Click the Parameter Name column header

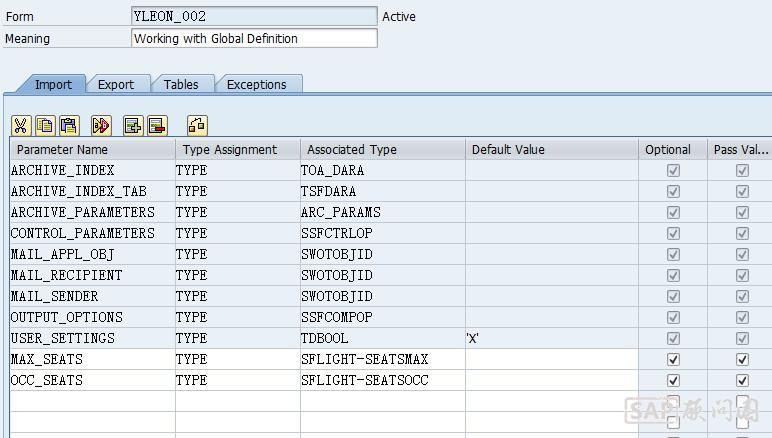[92, 149]
